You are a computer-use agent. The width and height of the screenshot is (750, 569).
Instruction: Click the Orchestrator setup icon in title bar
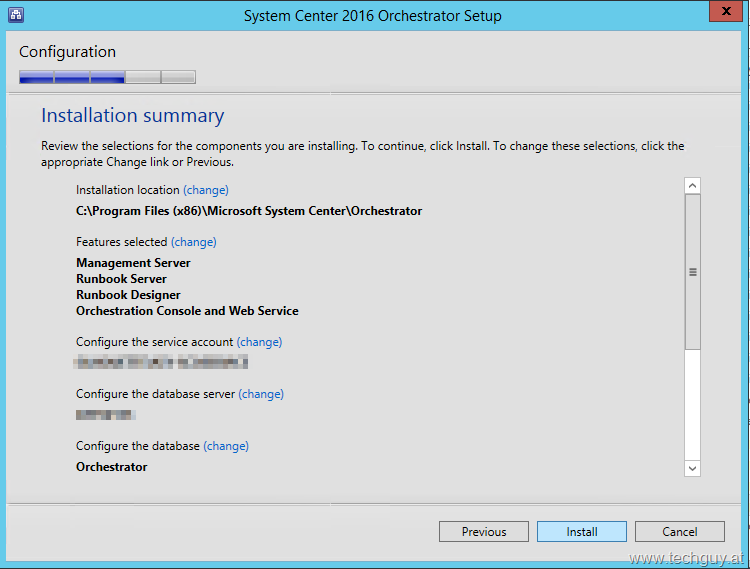point(17,15)
